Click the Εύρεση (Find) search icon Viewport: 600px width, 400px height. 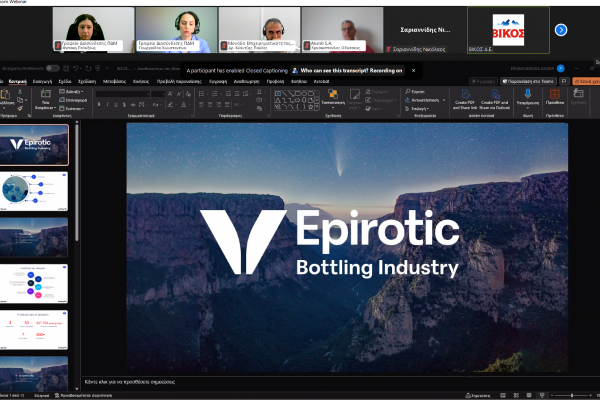point(415,91)
